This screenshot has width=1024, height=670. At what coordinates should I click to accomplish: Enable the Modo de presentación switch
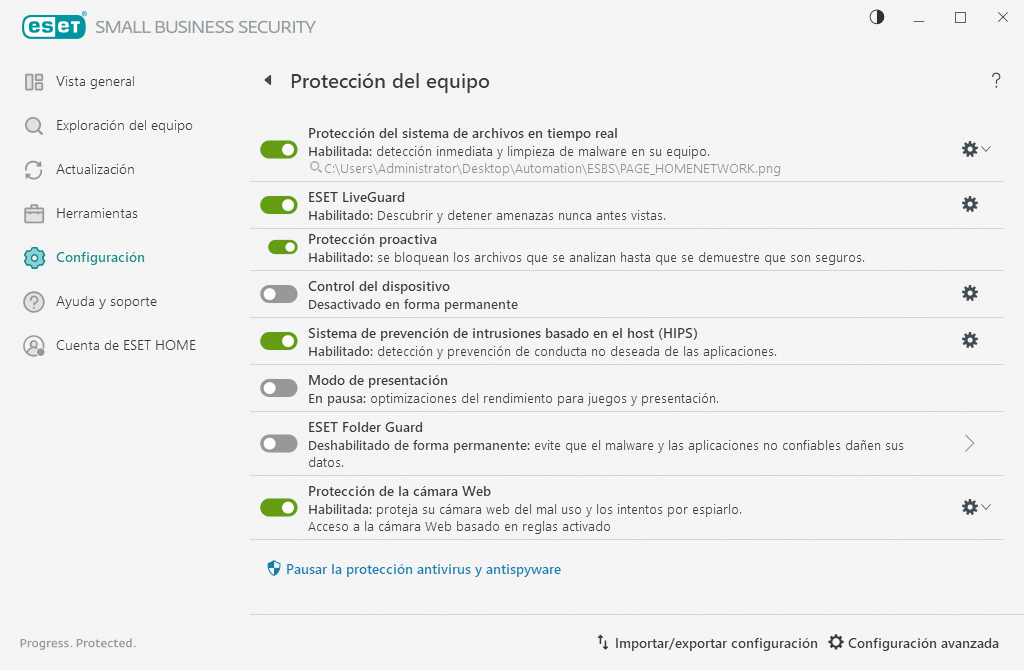click(279, 388)
